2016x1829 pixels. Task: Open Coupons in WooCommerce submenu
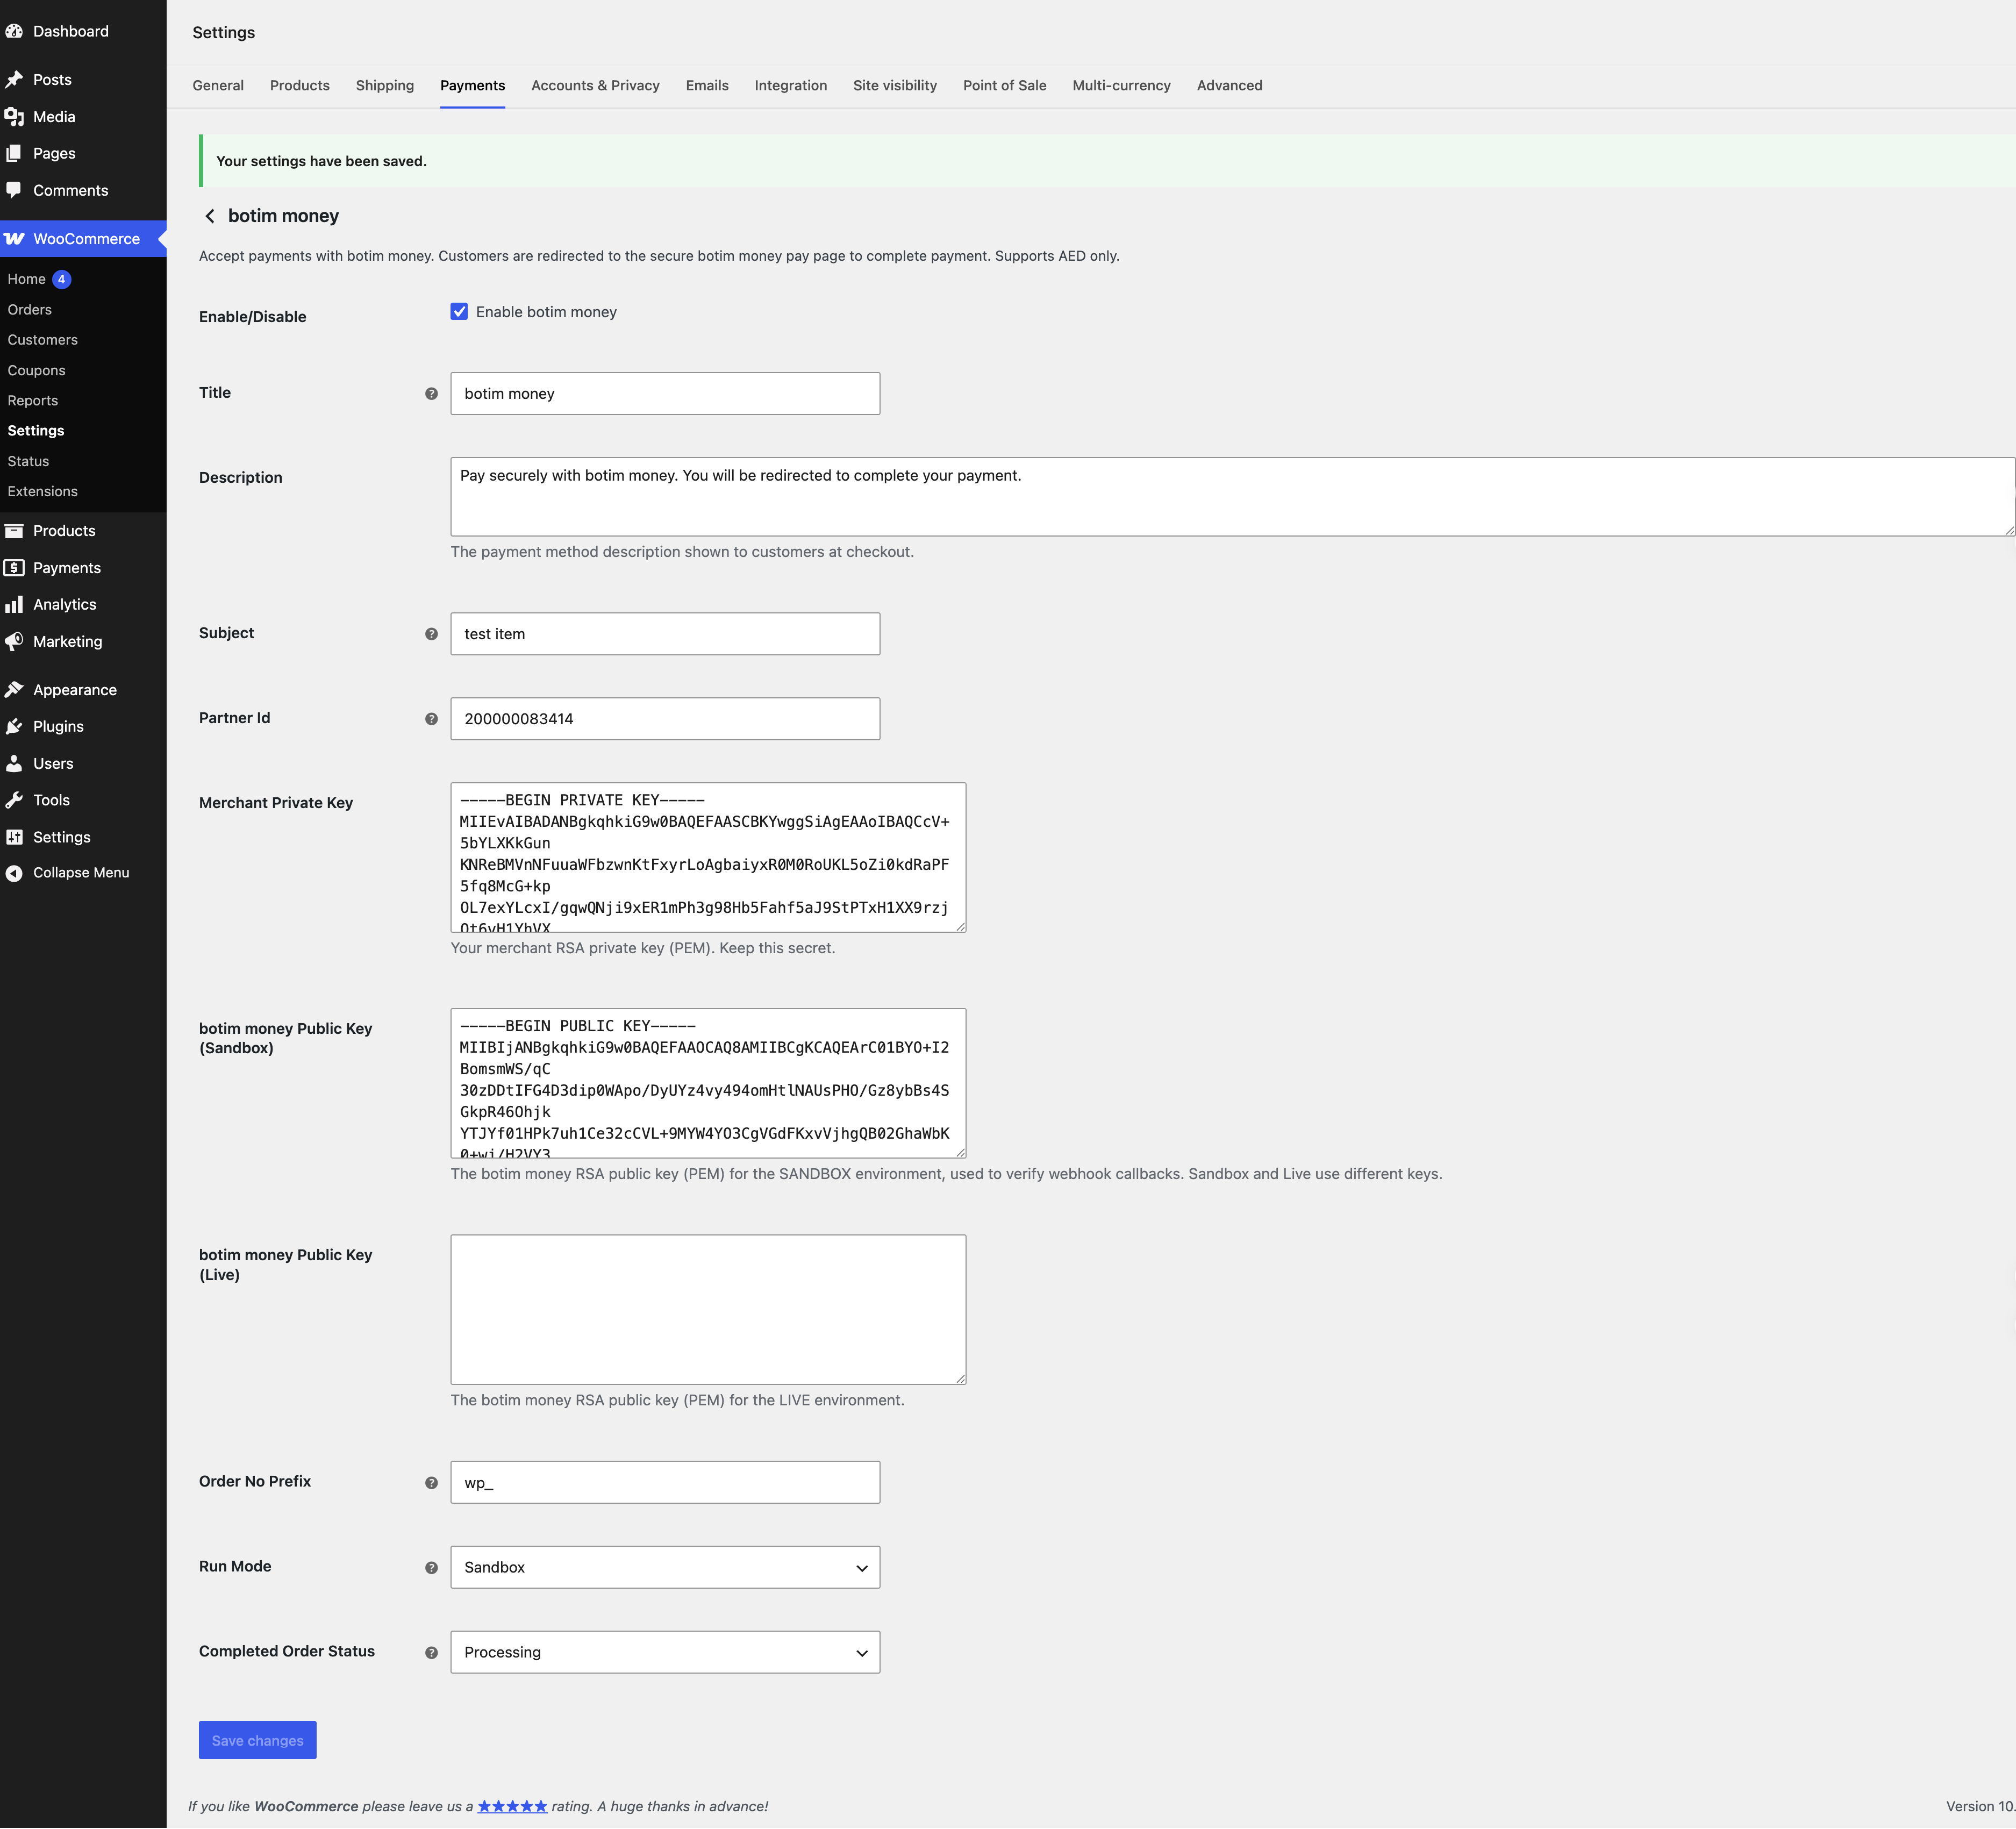click(37, 370)
